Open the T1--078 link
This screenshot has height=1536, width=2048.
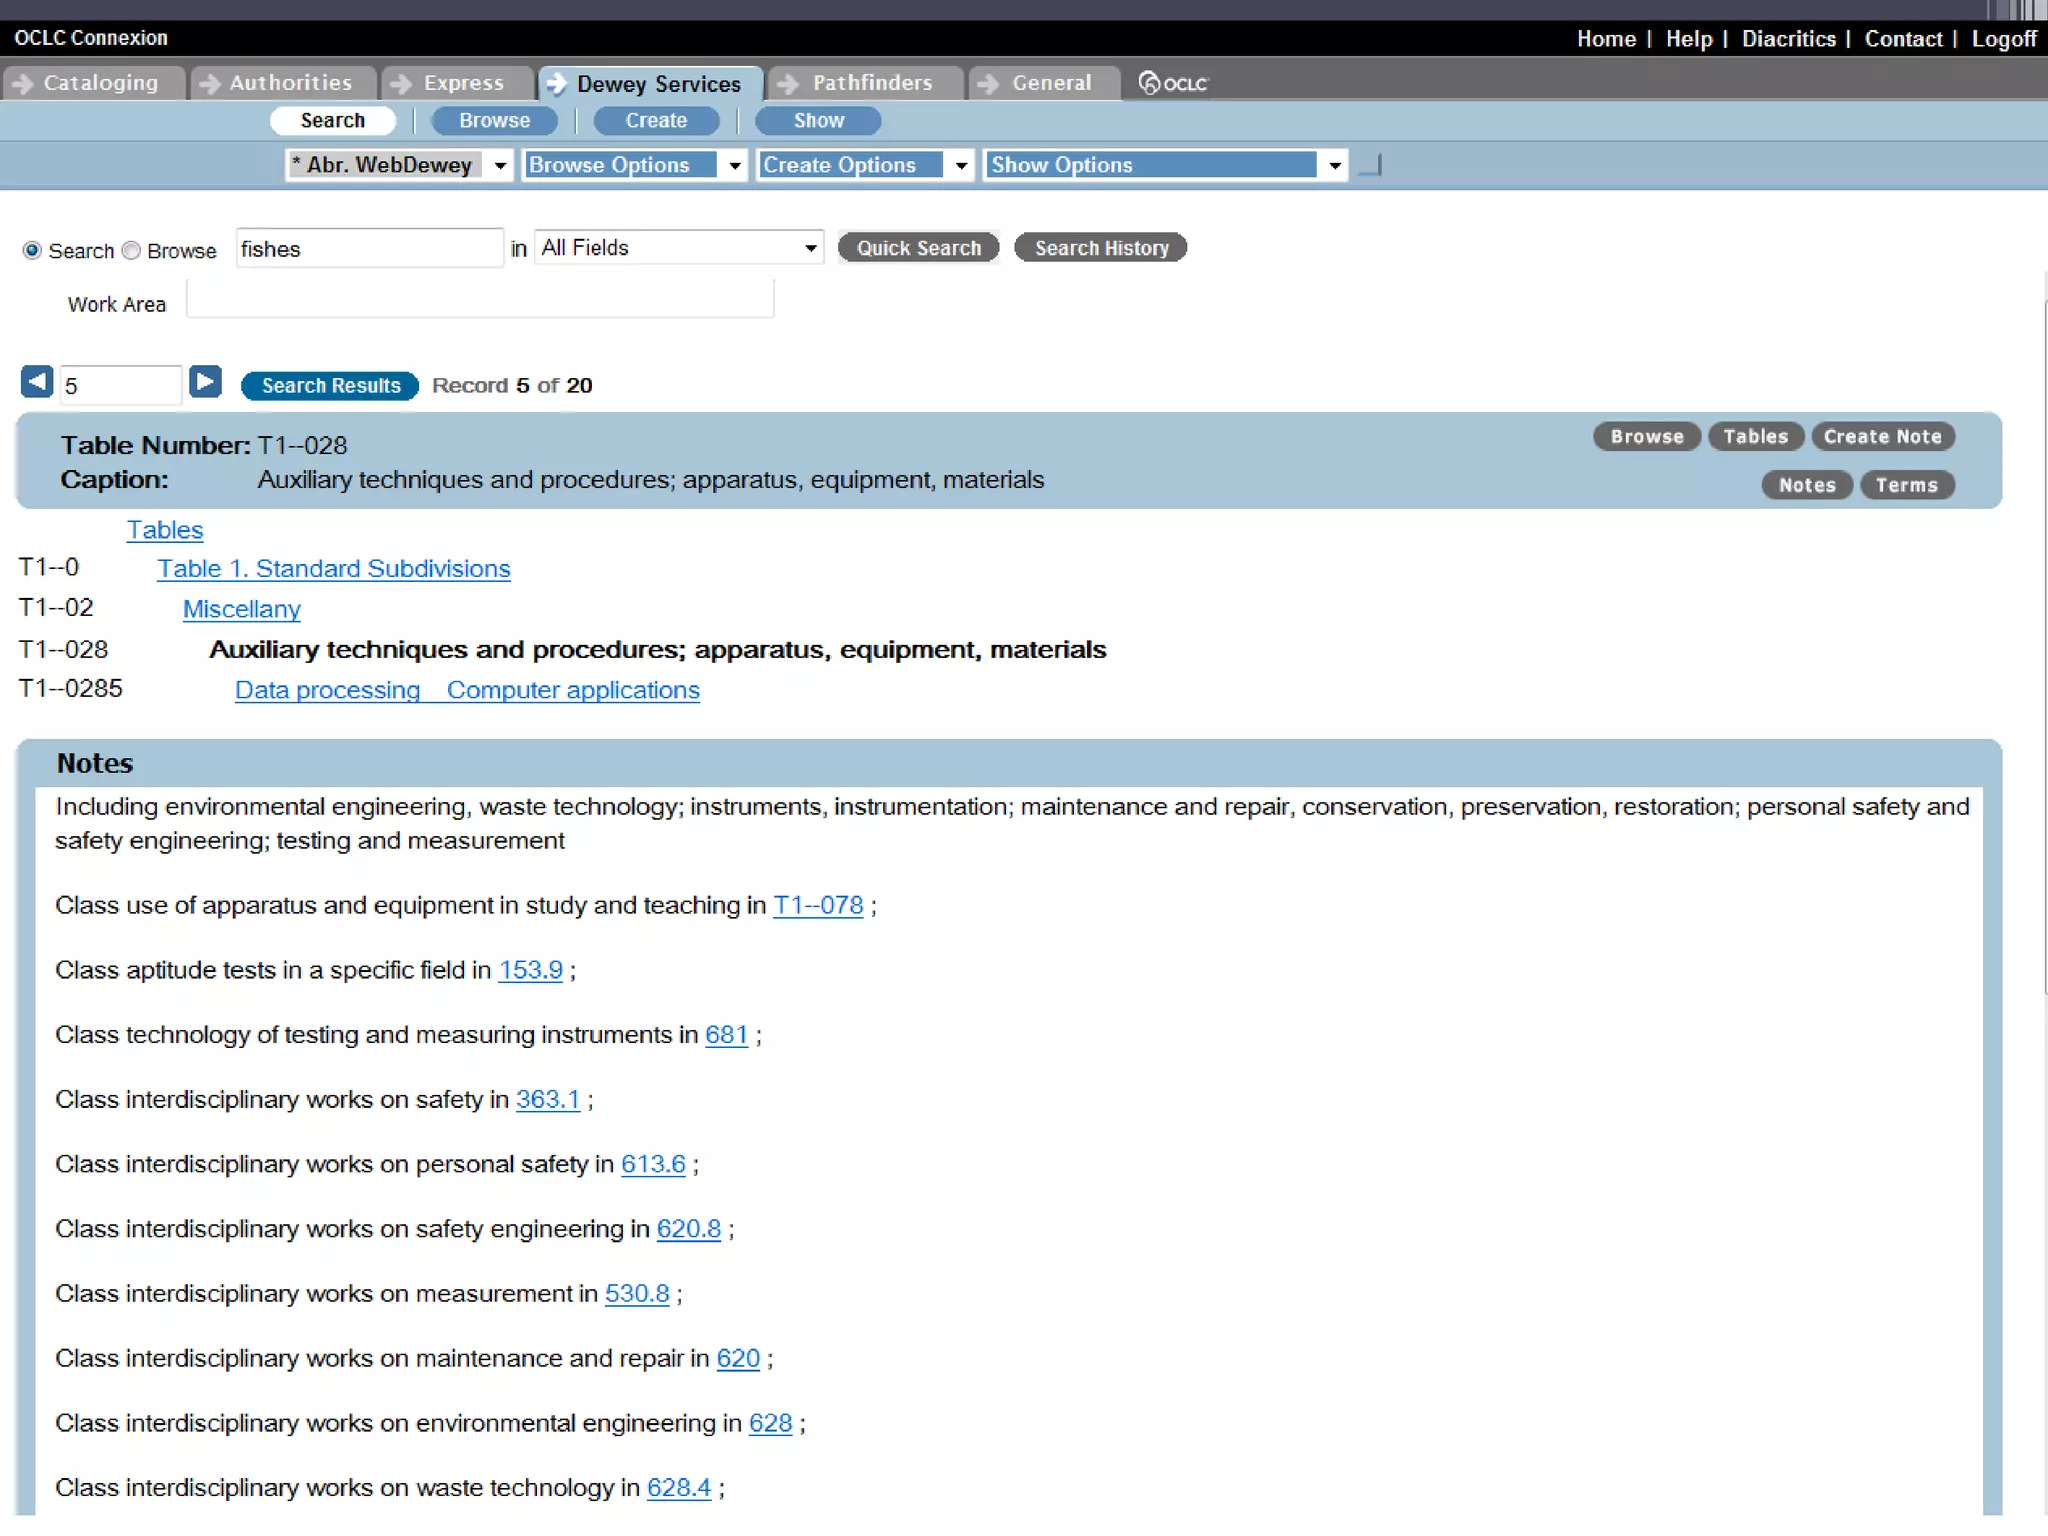[817, 906]
